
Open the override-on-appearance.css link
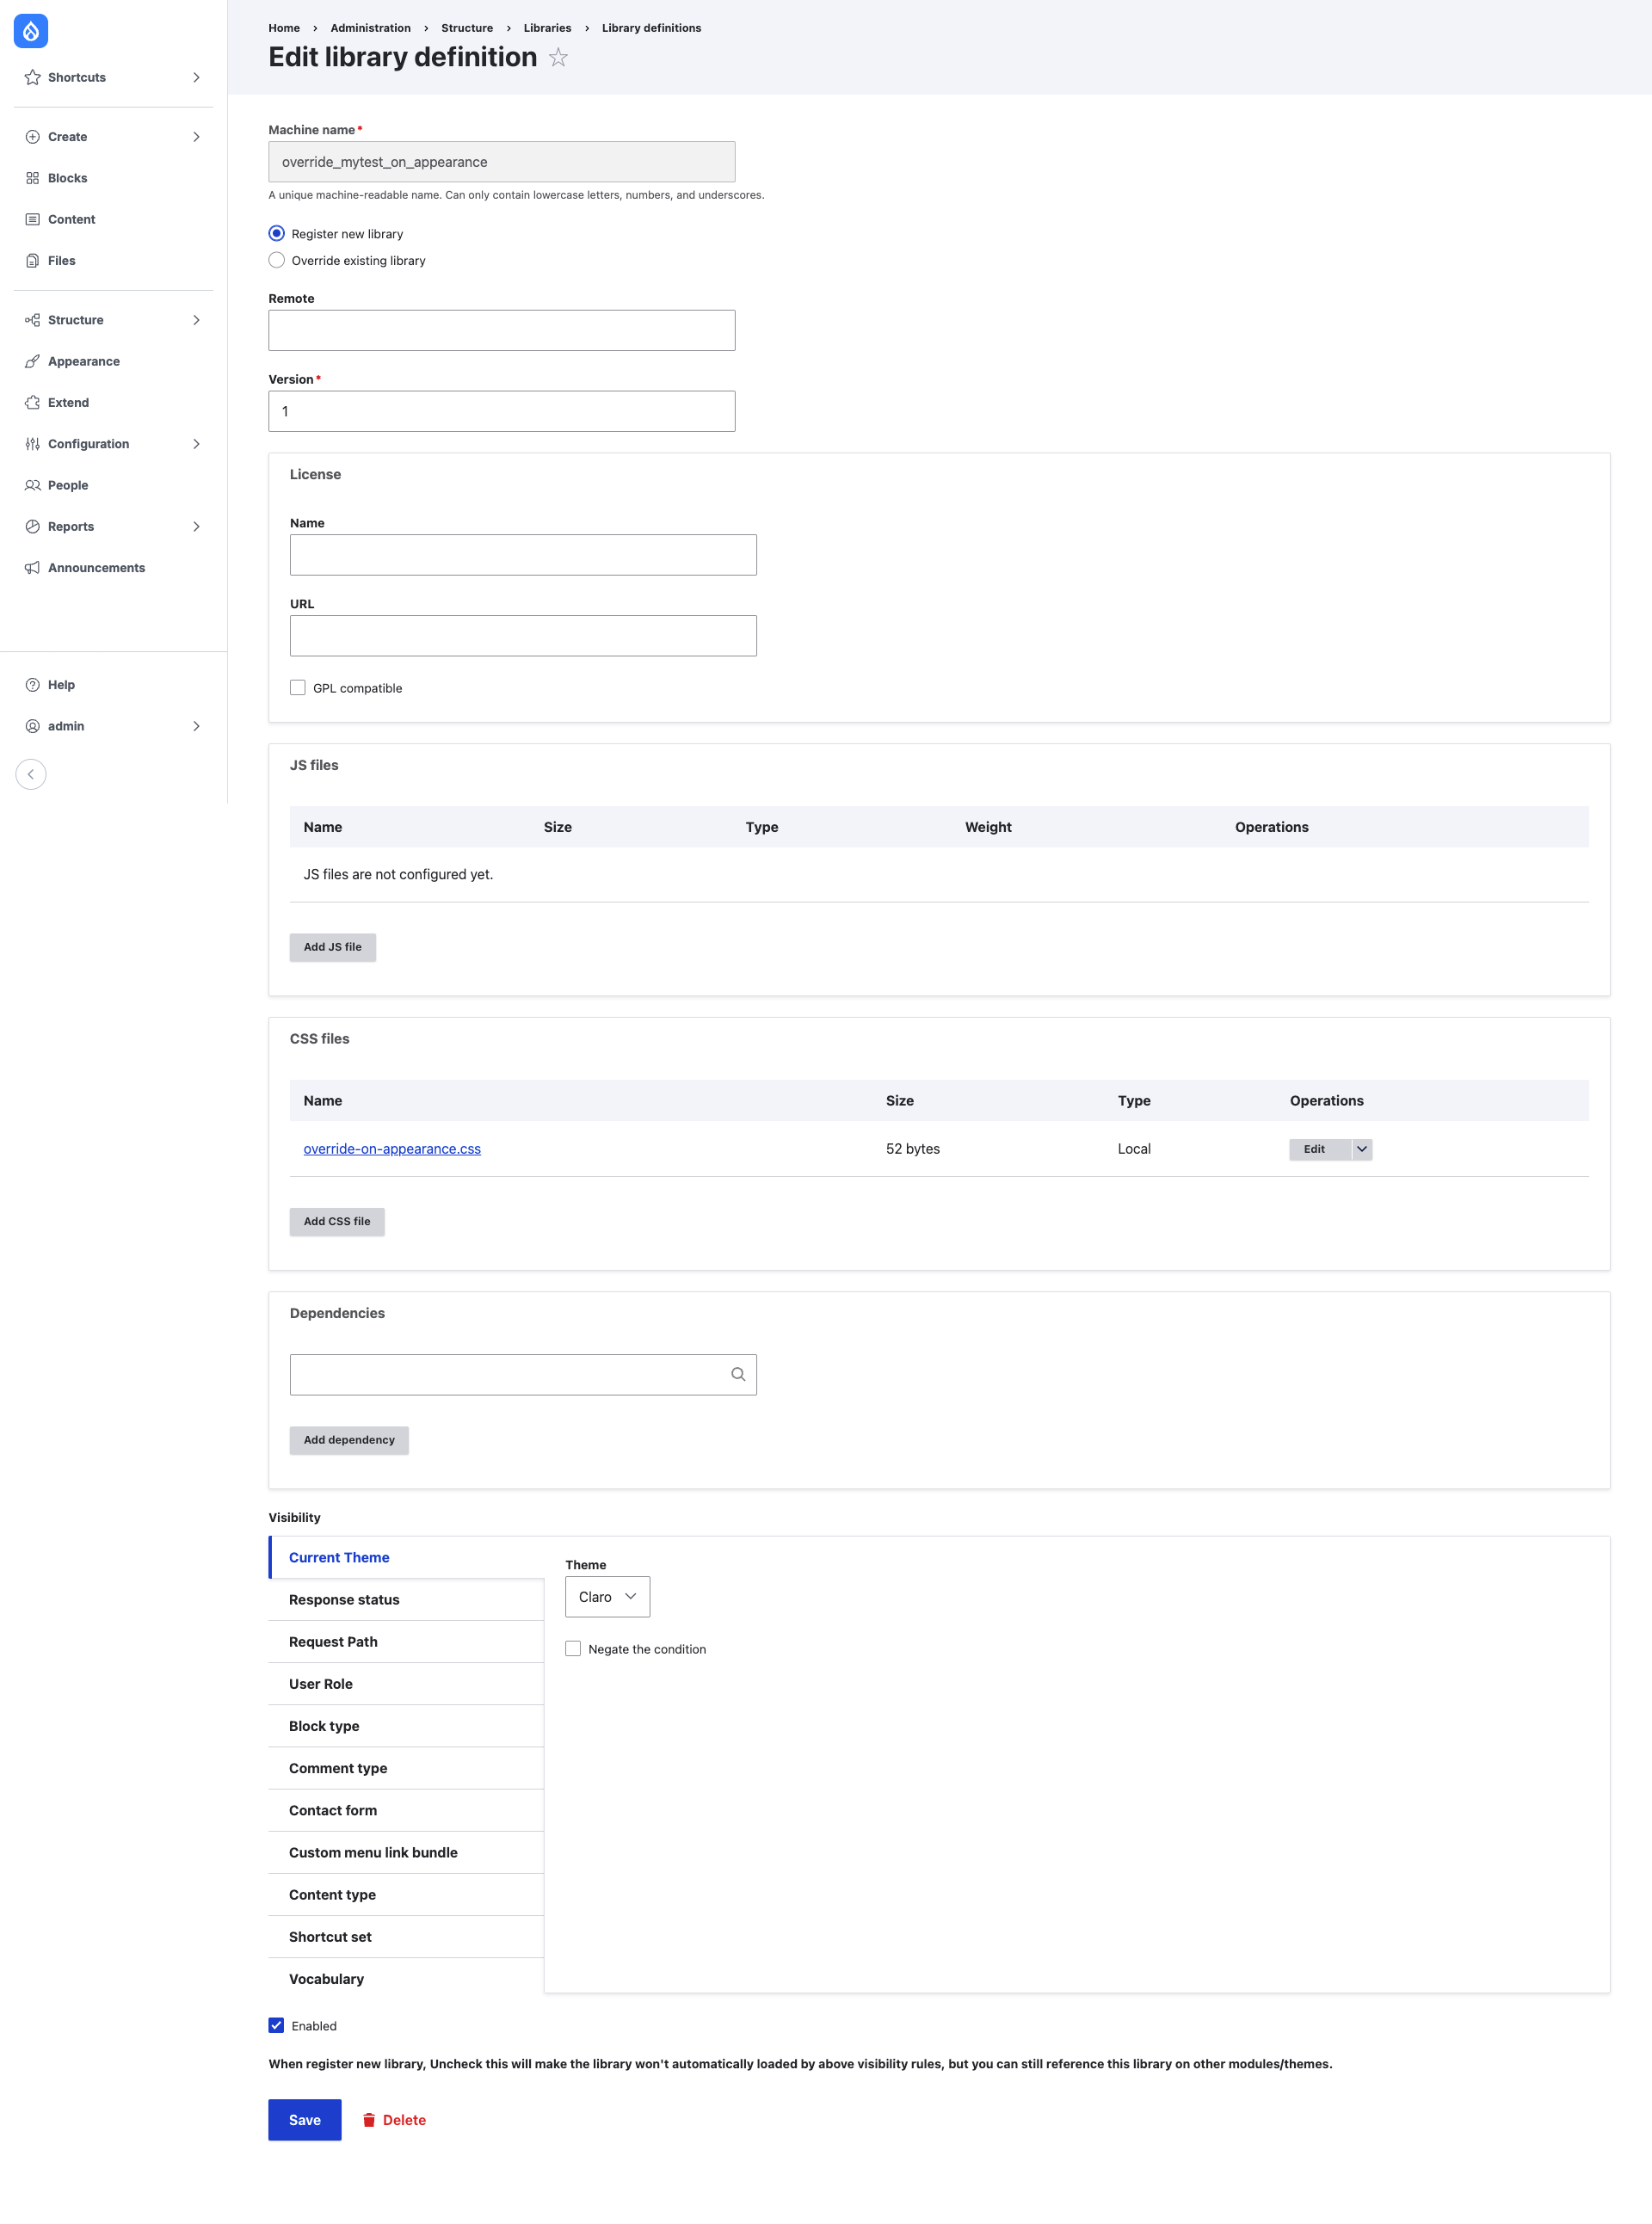392,1148
